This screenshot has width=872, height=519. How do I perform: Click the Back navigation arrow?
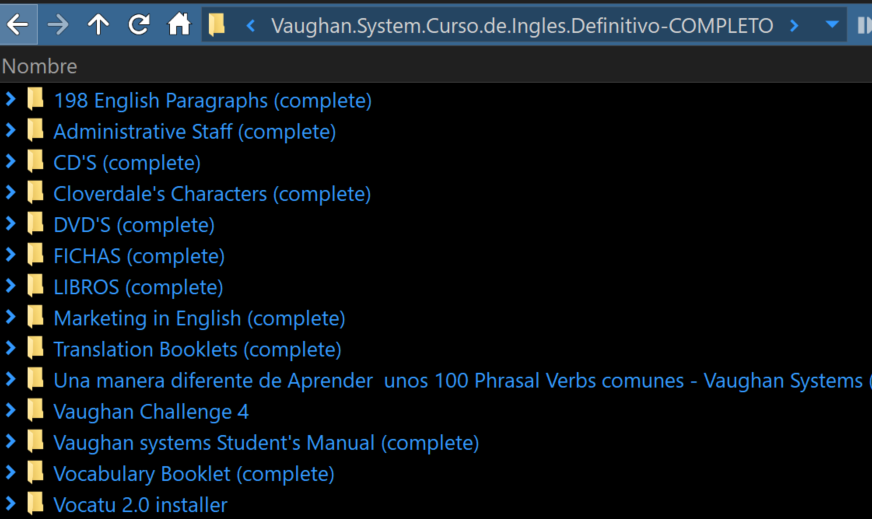tap(18, 25)
